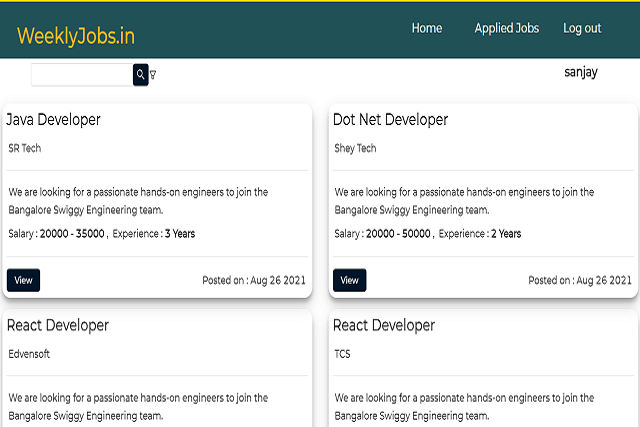
Task: Open the Edvensoft React Developer card title
Action: [58, 325]
